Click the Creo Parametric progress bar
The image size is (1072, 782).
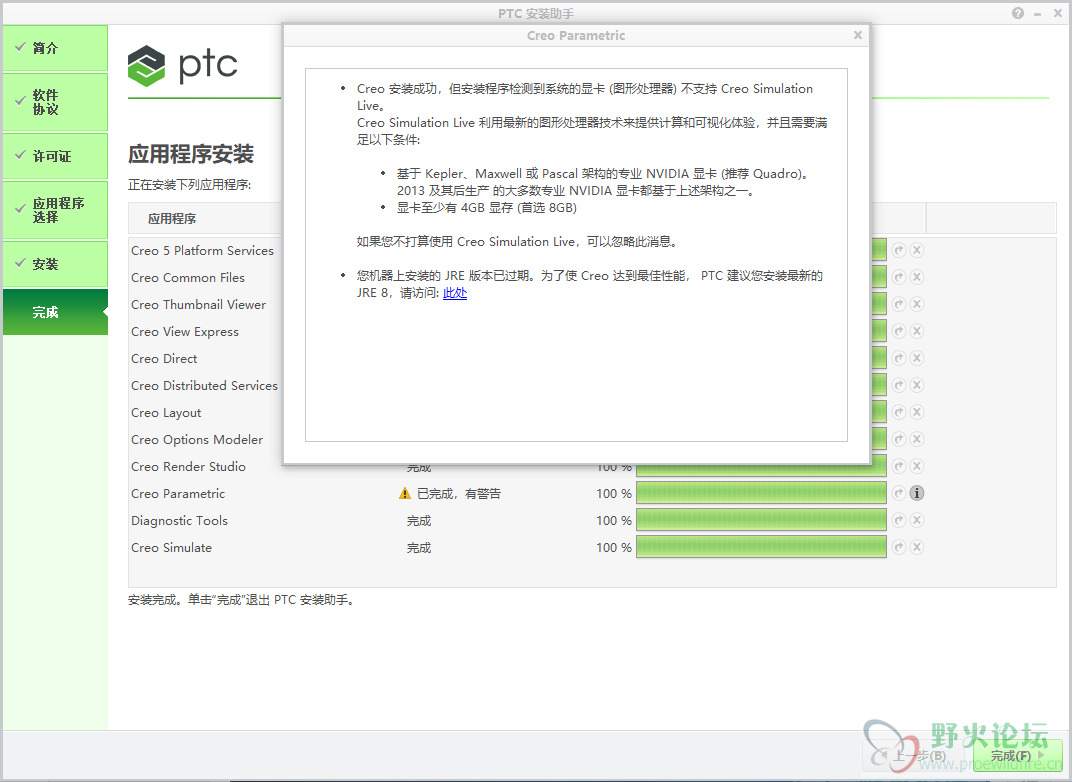[x=761, y=493]
